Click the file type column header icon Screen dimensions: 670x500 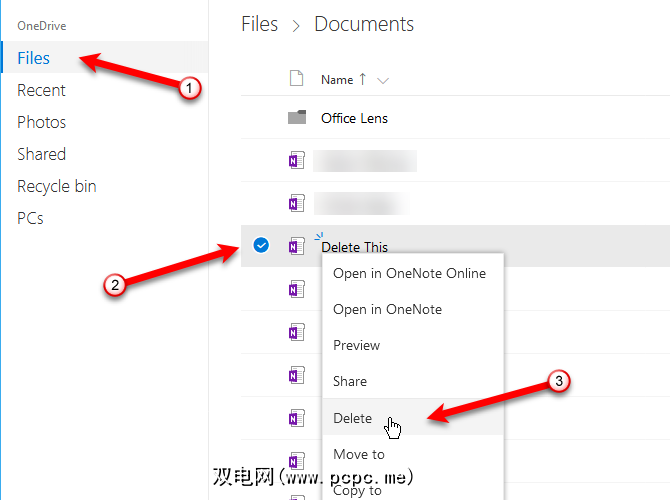click(x=296, y=79)
